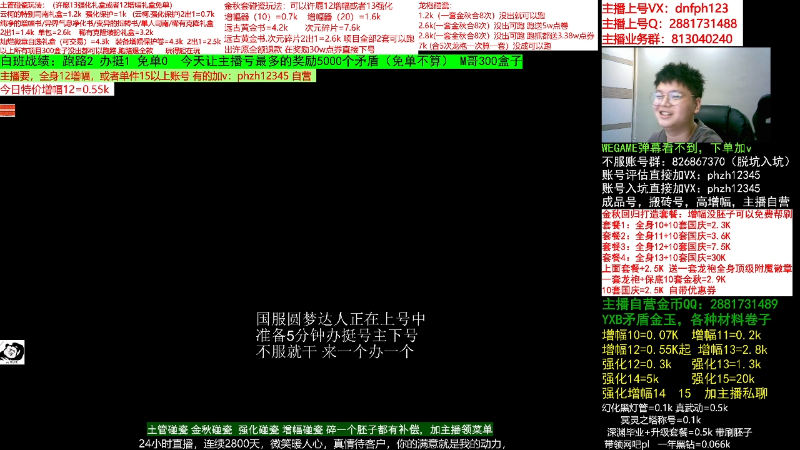The width and height of the screenshot is (800, 450).
Task: Click '套餐2: 全身11+10套国庆=3.6K'
Action: pos(666,236)
